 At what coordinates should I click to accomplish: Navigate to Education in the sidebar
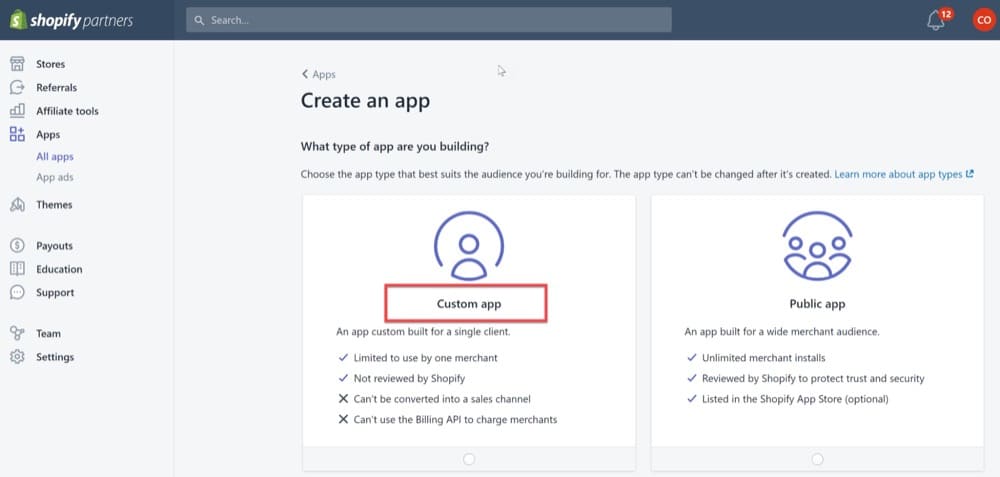pos(59,269)
